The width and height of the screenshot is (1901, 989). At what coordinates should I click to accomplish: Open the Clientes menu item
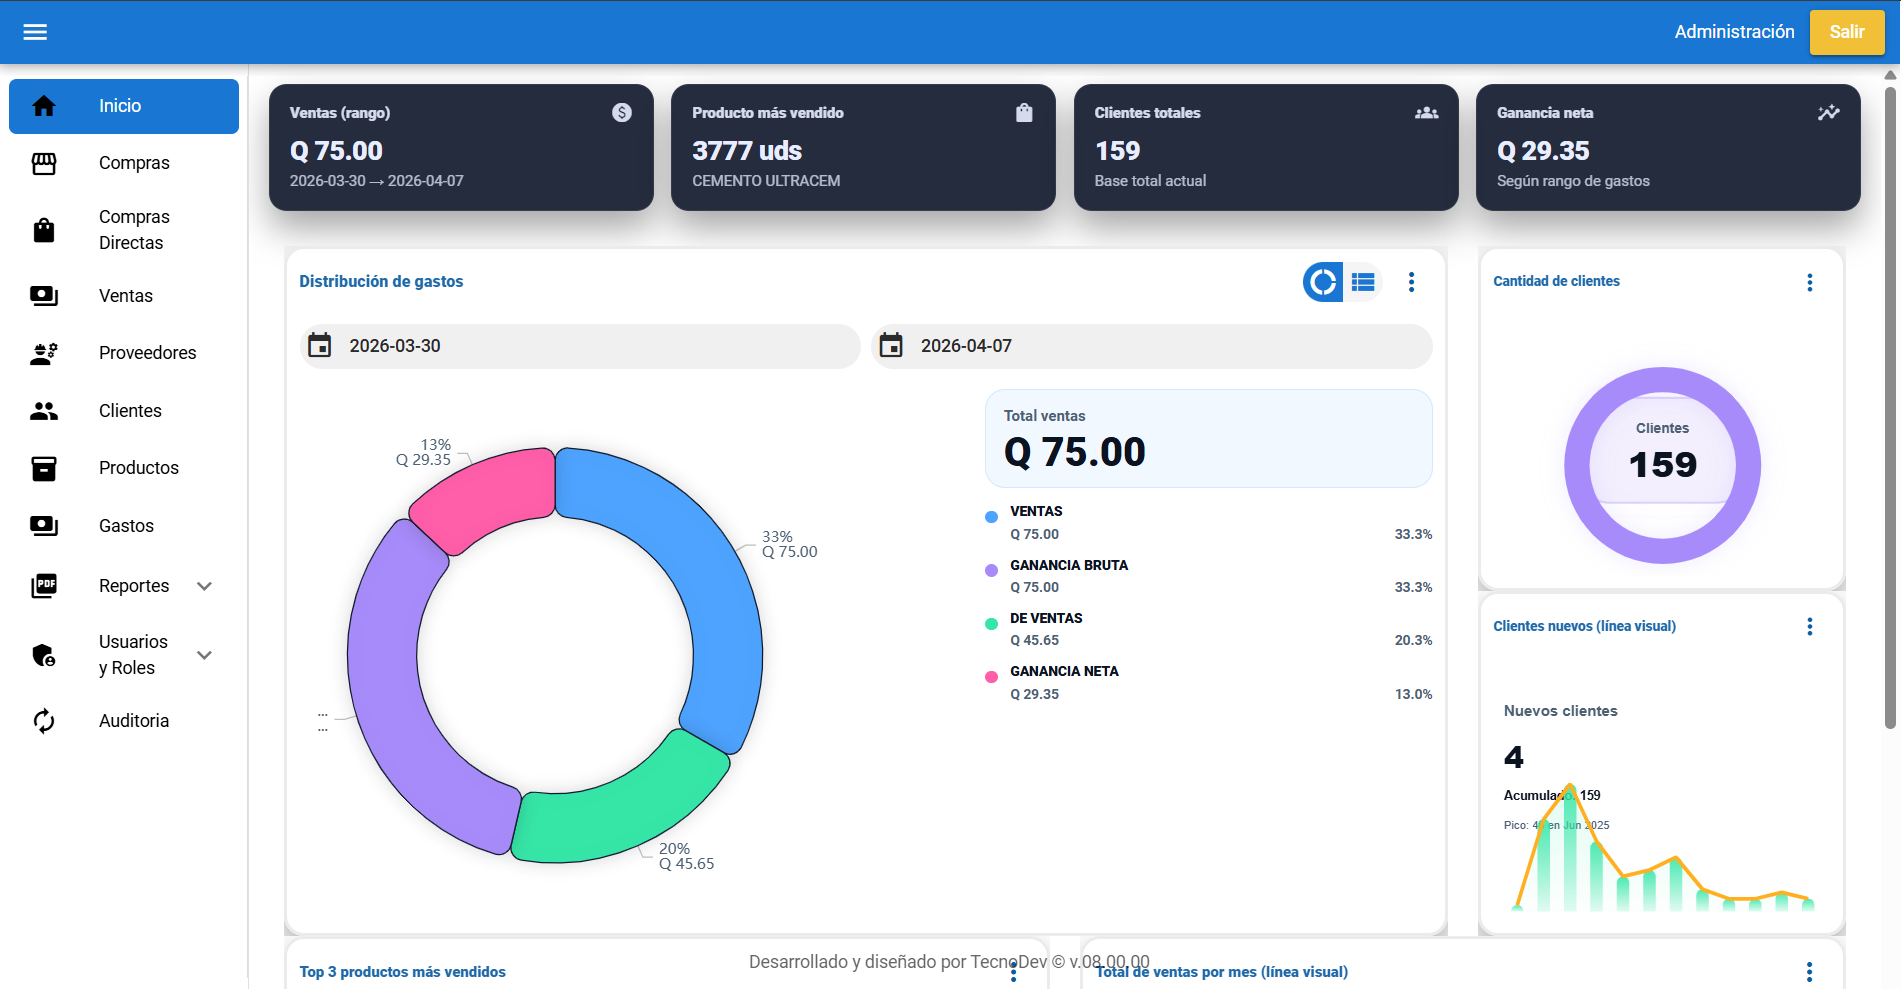[130, 411]
